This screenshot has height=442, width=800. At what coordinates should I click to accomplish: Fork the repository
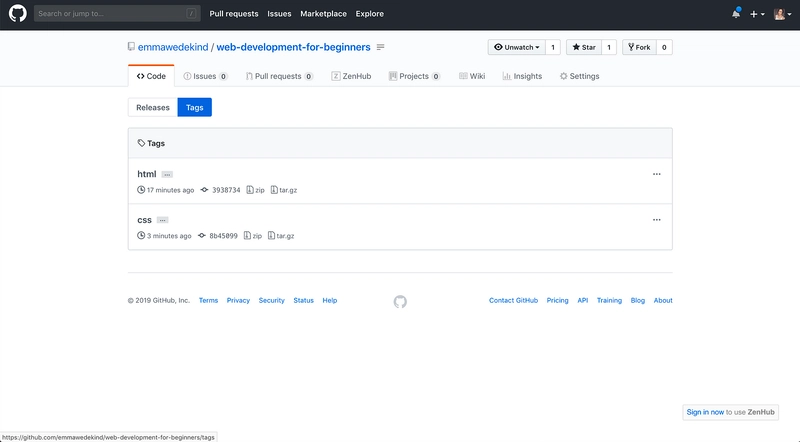[639, 47]
